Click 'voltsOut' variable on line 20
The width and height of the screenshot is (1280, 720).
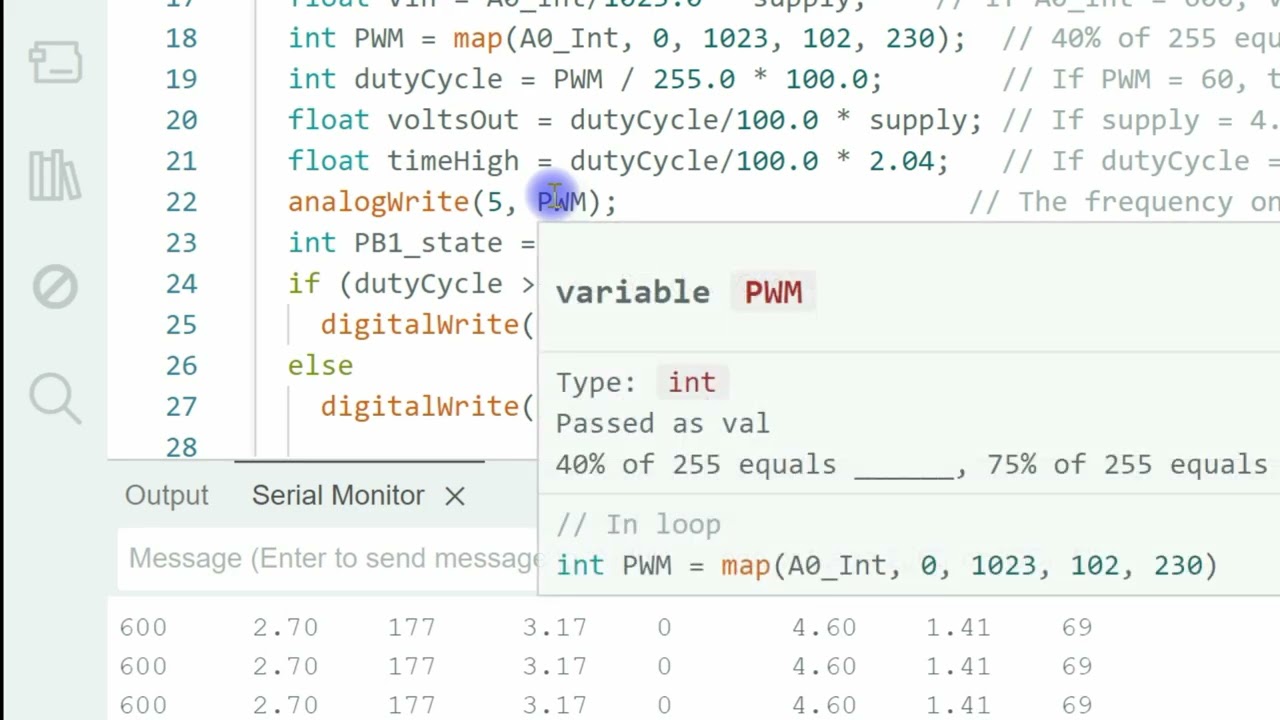(x=453, y=120)
